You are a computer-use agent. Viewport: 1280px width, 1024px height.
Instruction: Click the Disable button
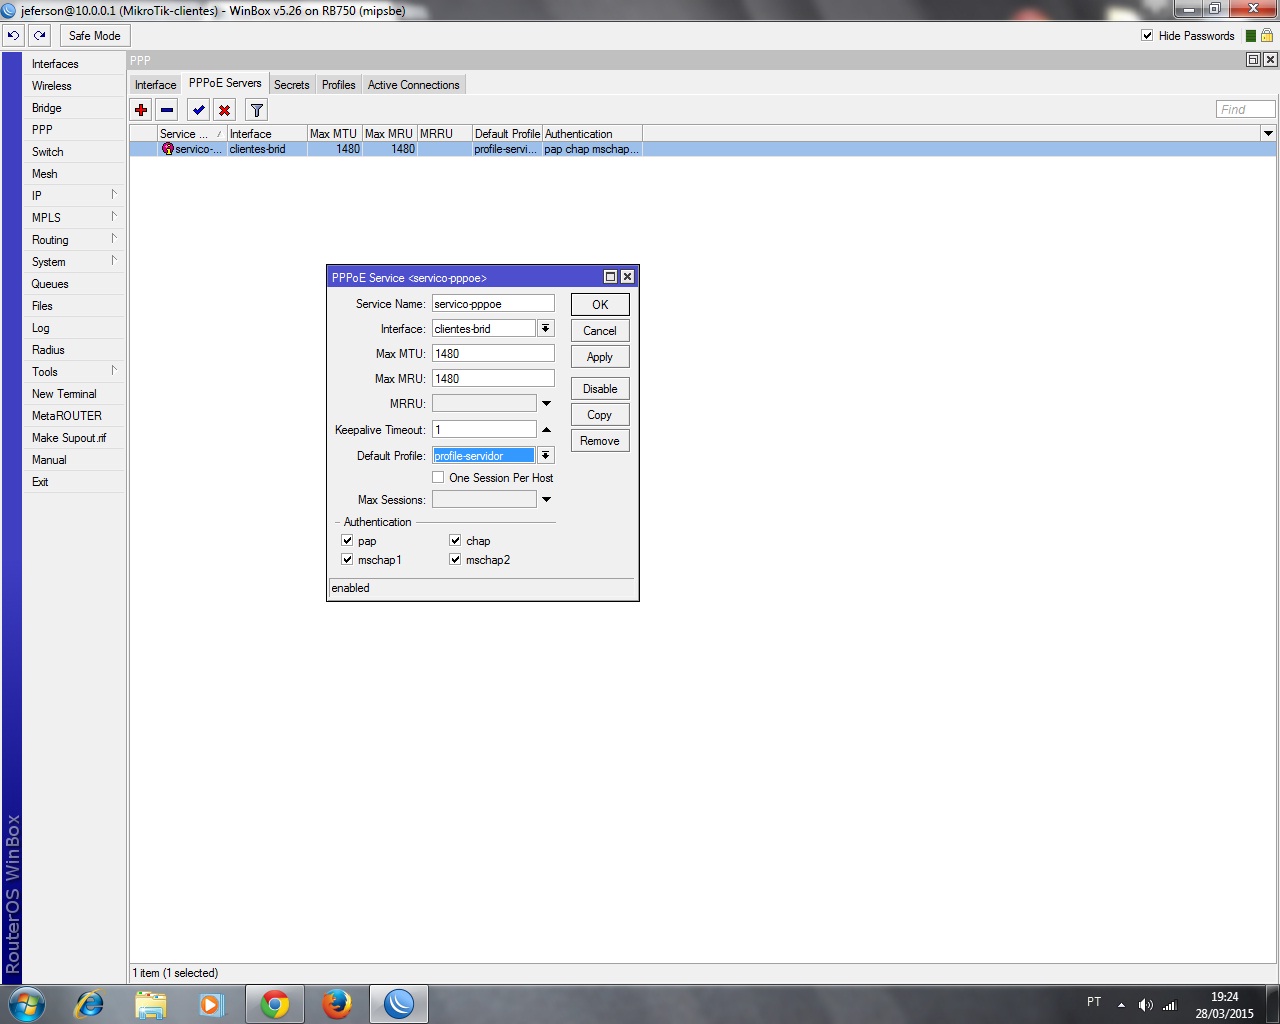(x=600, y=388)
